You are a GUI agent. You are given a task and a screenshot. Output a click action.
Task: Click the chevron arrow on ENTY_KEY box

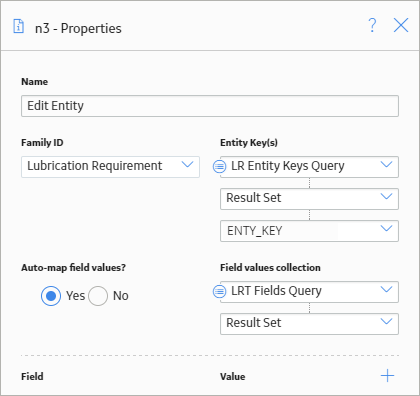click(x=386, y=228)
